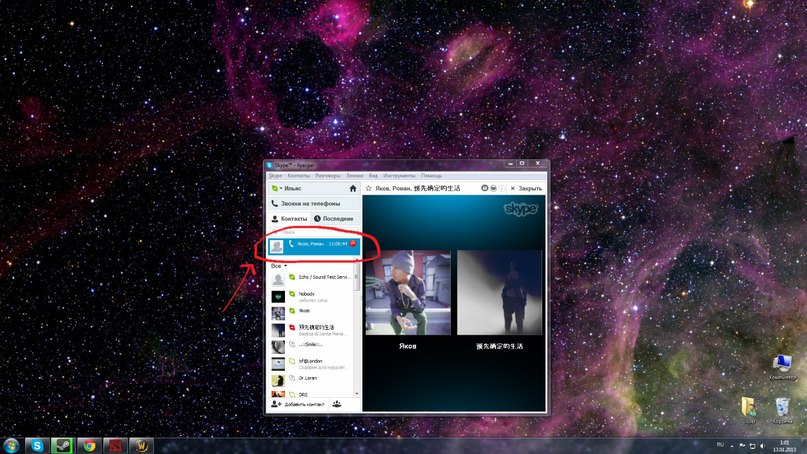Click the Nobody contact avatar

click(278, 296)
